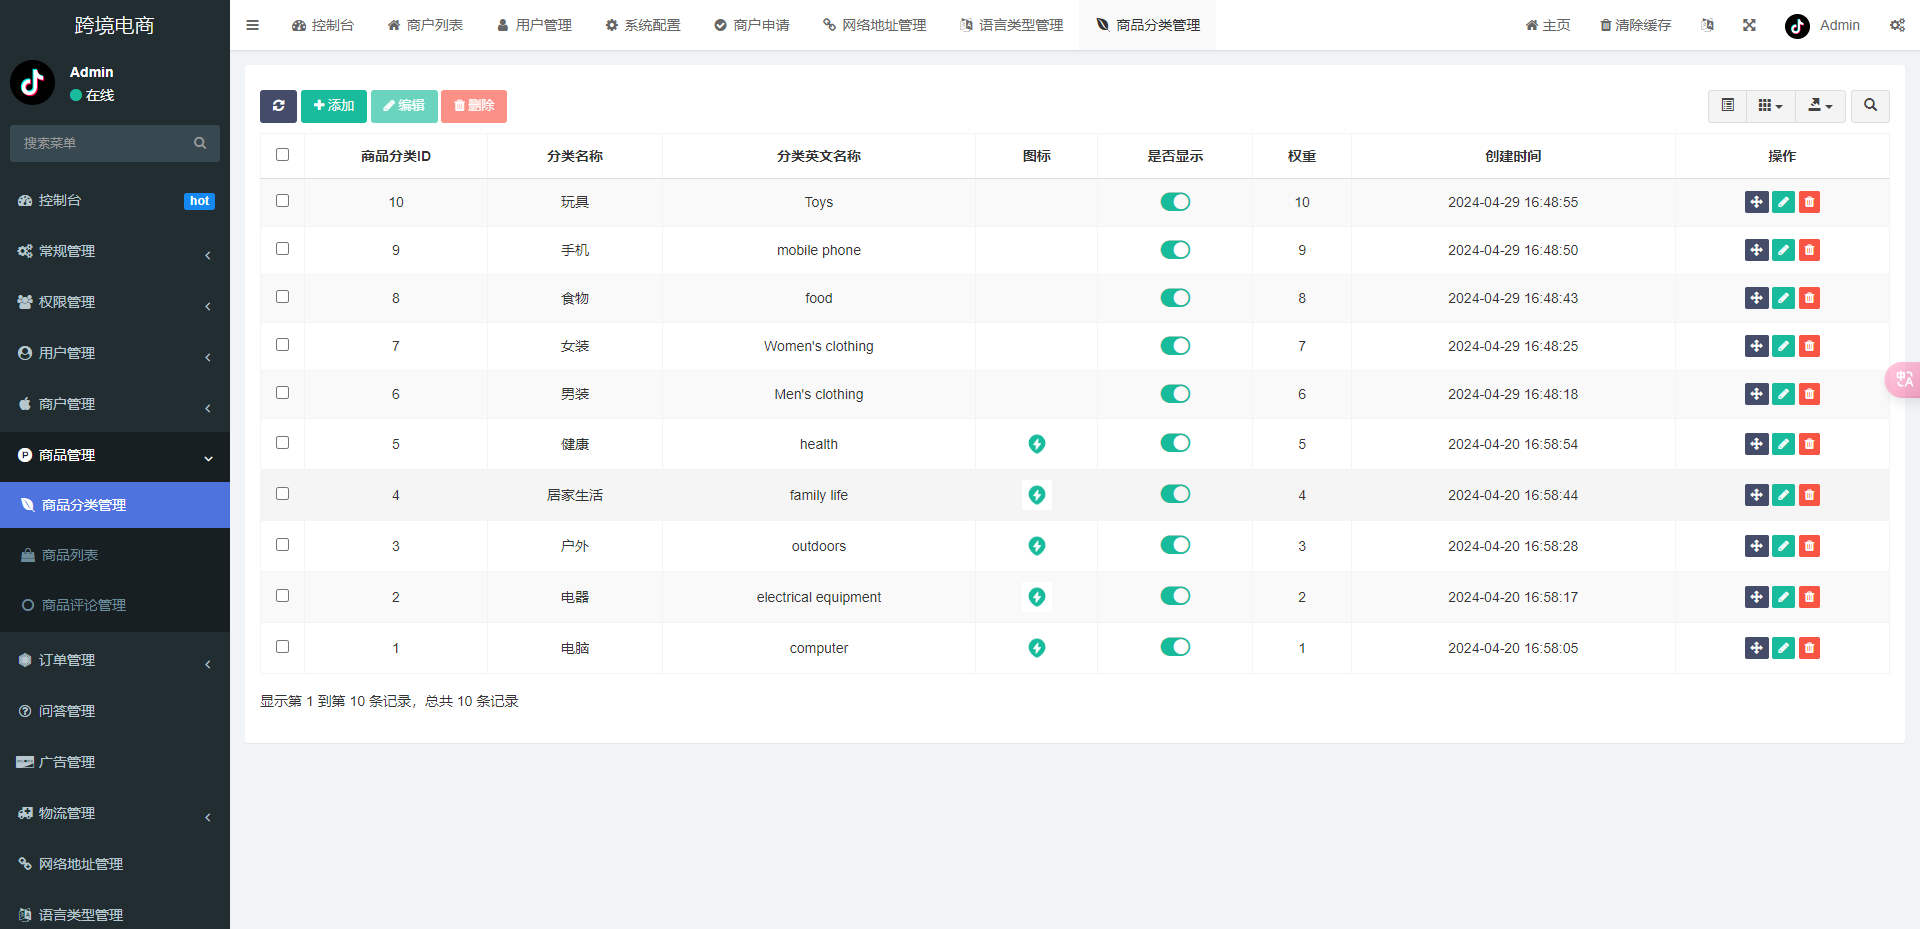Tick the checkbox for Women's clothing row
The image size is (1920, 929).
282,345
